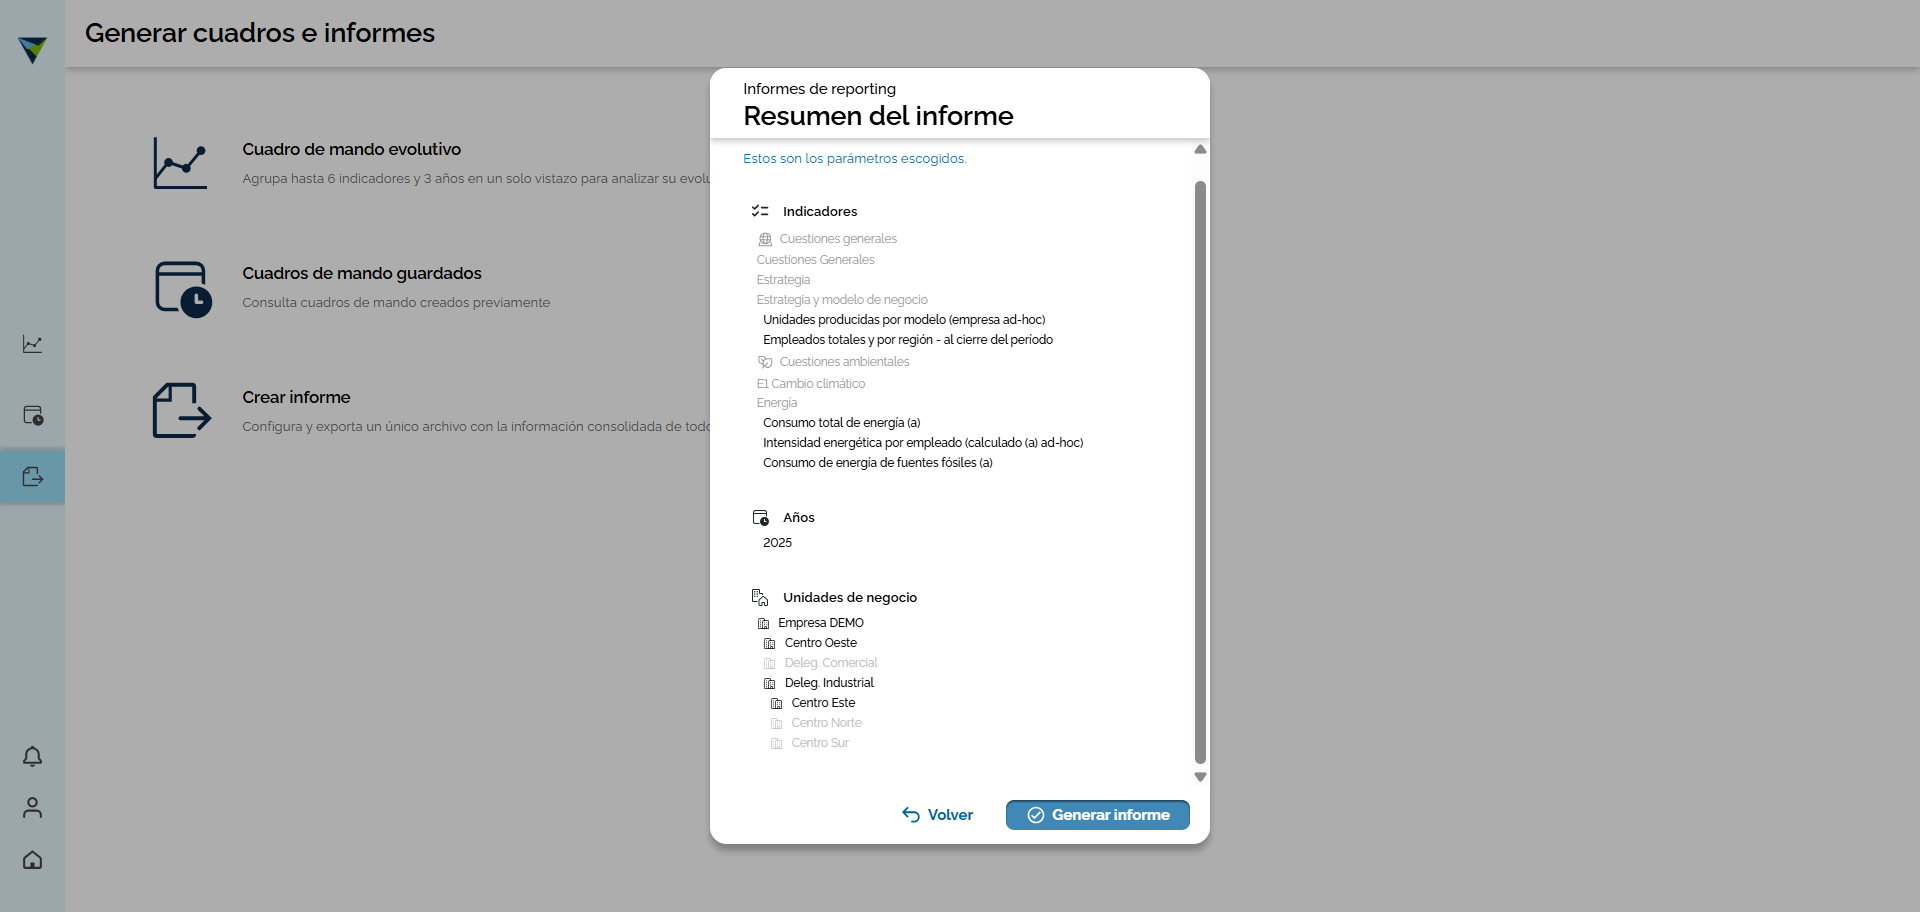Select the Deleg. Industrial tree entry

(x=828, y=683)
